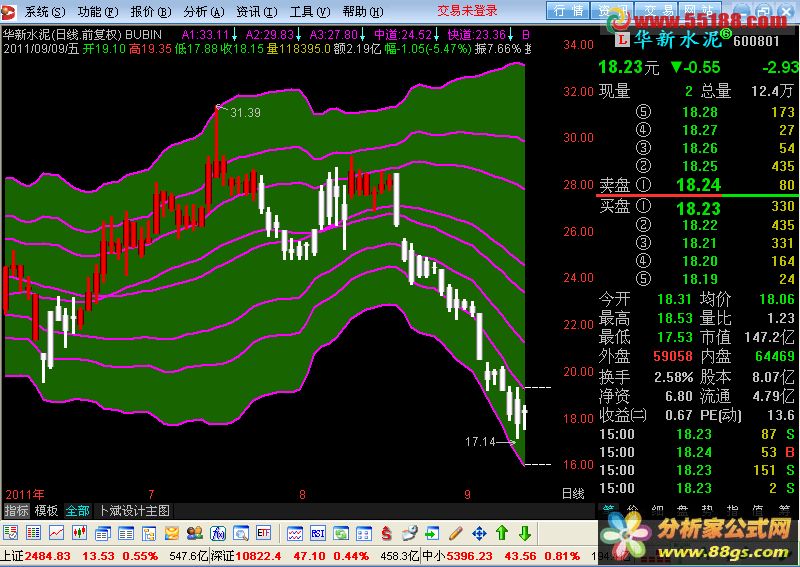Click the stock code 600801

click(756, 40)
